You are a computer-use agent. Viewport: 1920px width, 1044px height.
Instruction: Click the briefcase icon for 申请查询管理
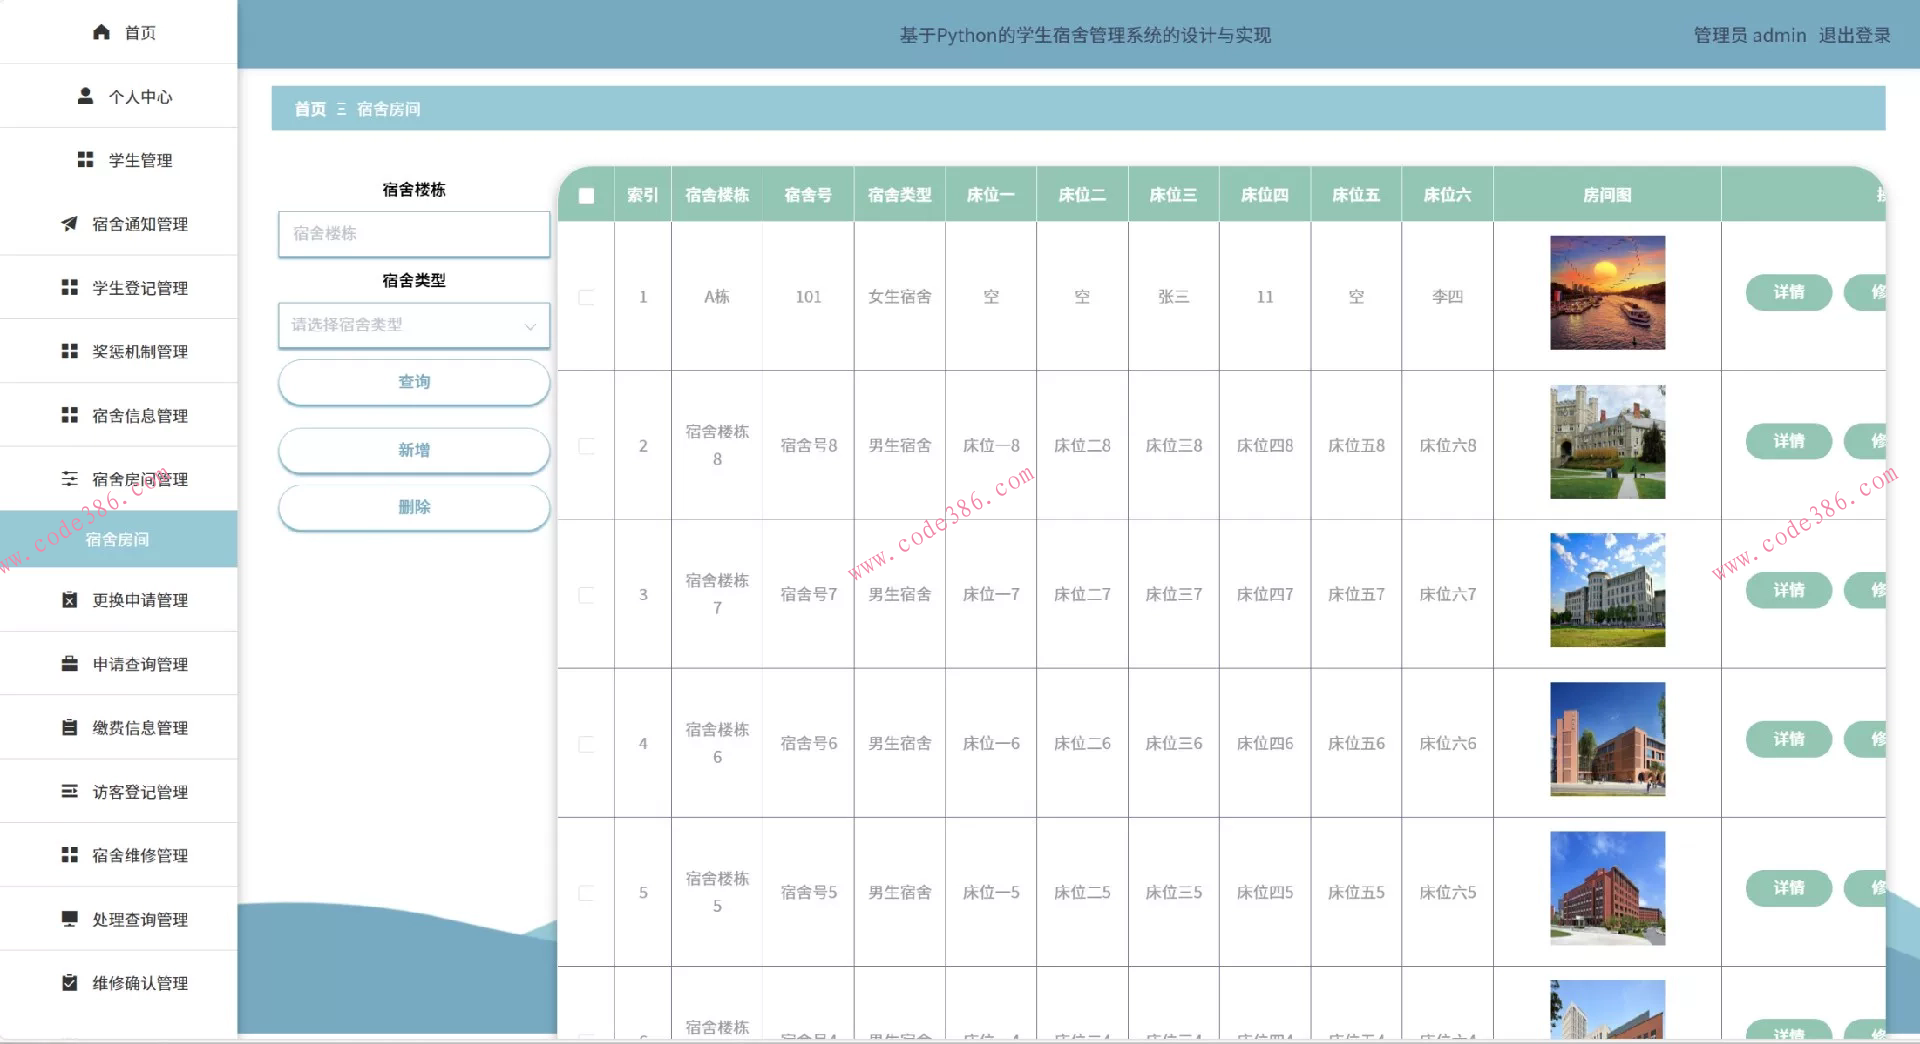(x=69, y=664)
